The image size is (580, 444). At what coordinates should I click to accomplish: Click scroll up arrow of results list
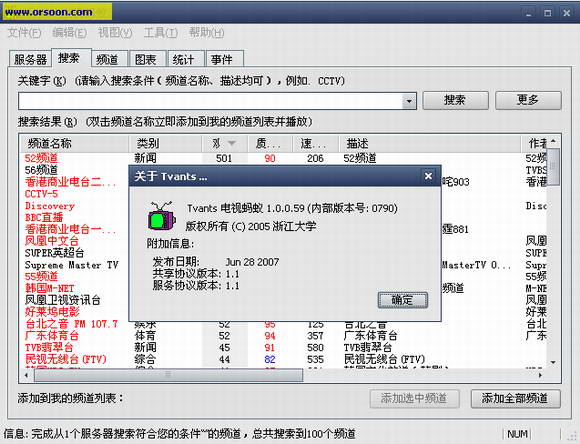click(x=553, y=141)
